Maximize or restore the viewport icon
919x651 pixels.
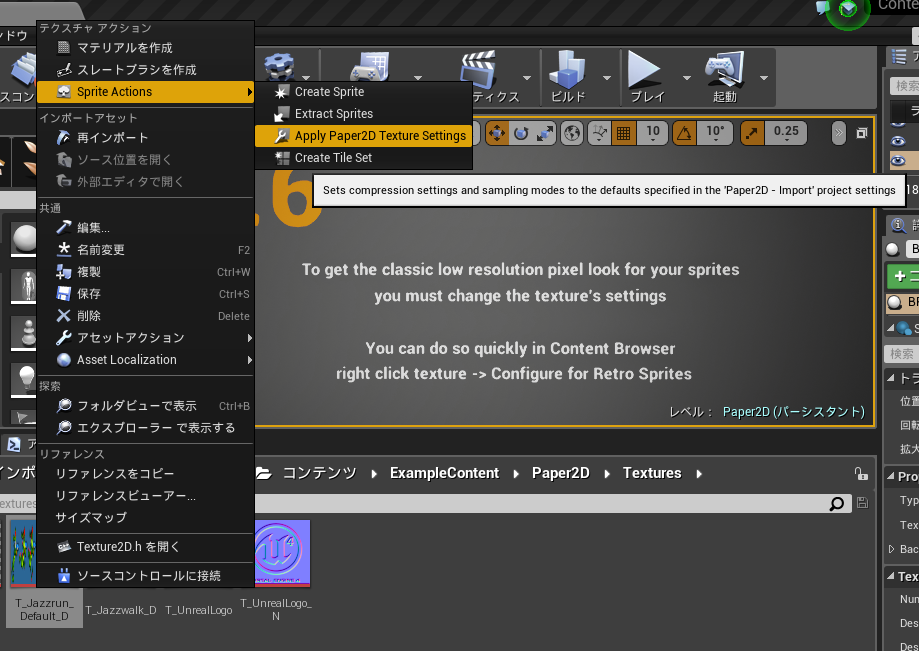(x=862, y=134)
